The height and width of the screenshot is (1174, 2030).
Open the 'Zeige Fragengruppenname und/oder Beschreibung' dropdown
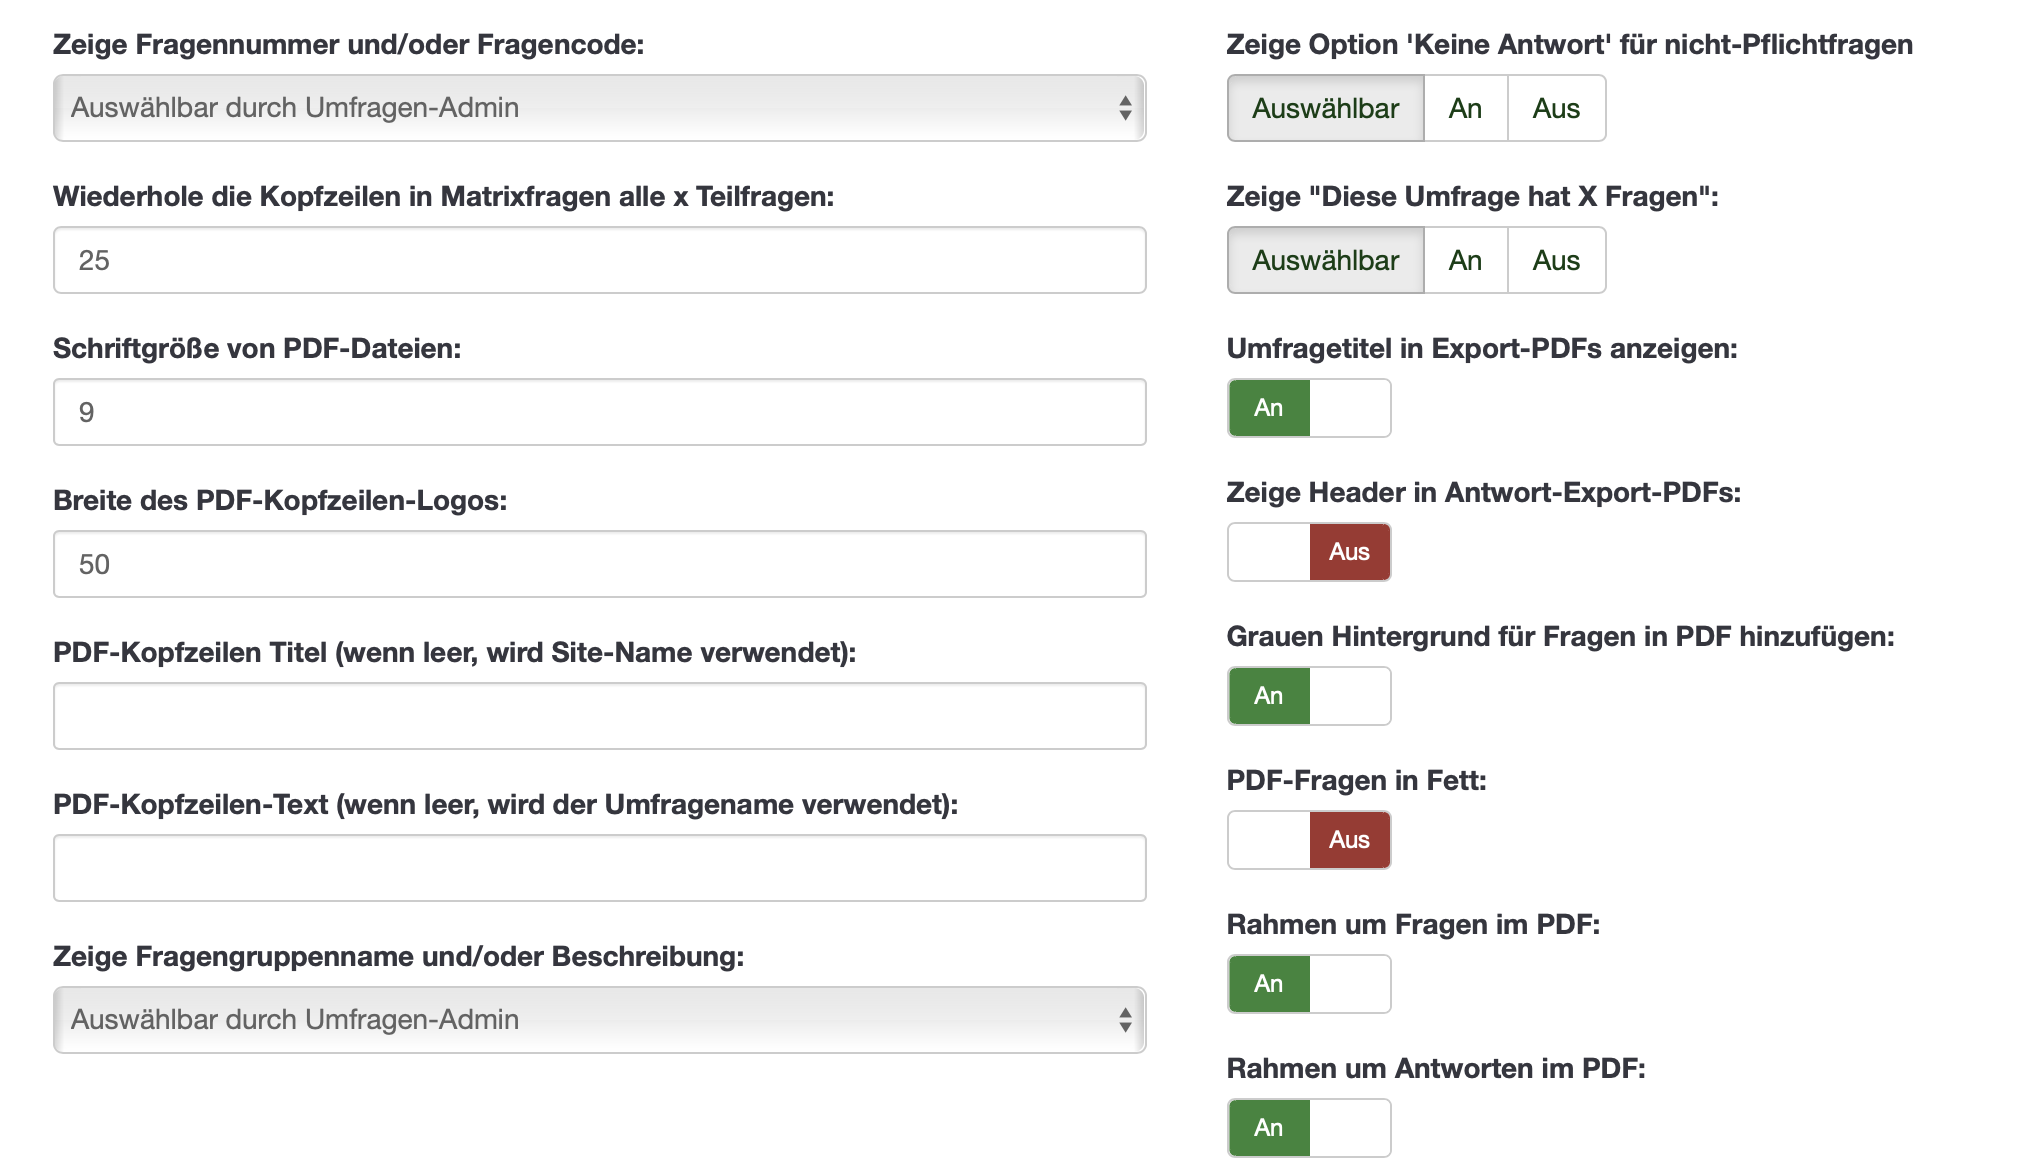[x=599, y=1020]
